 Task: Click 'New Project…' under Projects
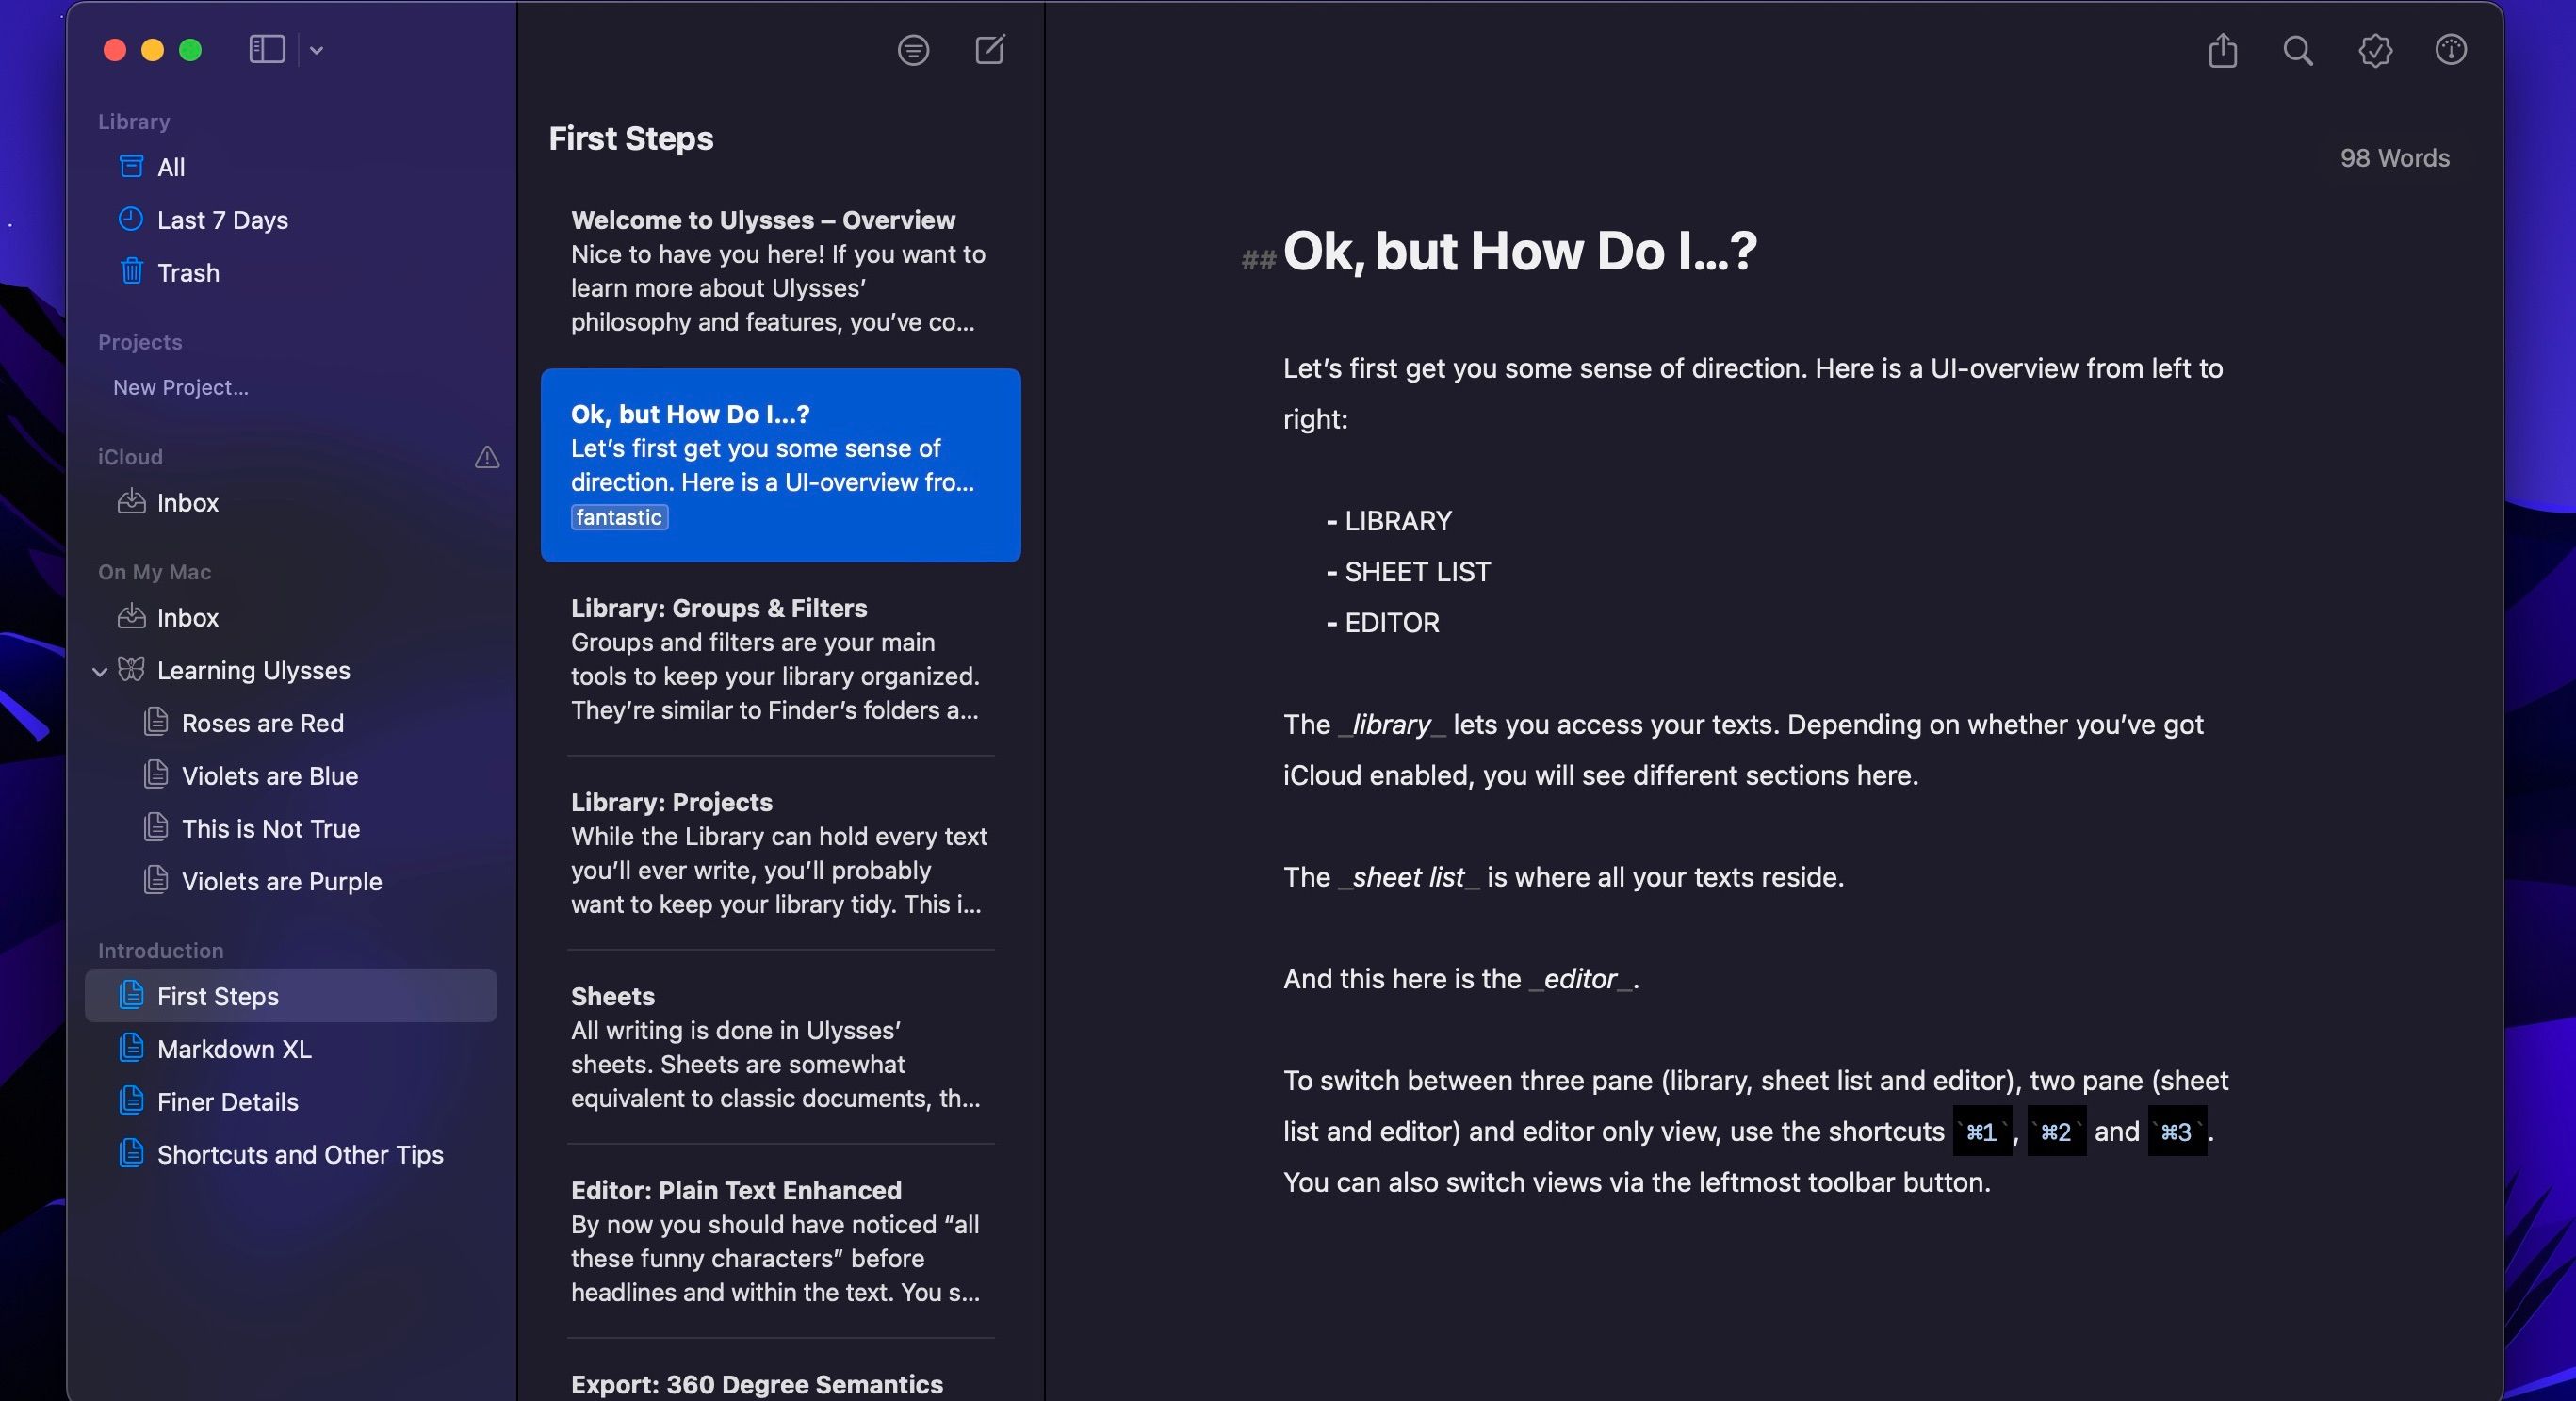[180, 387]
